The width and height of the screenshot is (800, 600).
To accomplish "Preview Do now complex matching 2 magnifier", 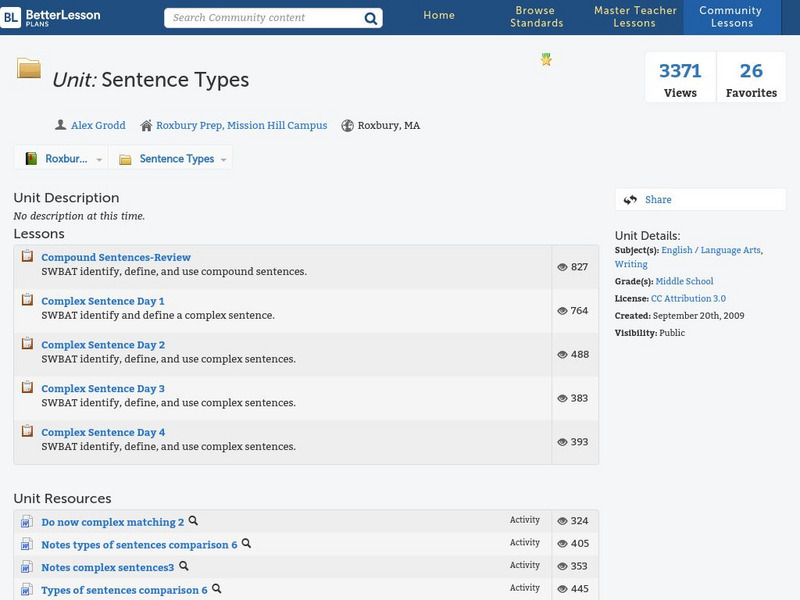I will click(194, 521).
